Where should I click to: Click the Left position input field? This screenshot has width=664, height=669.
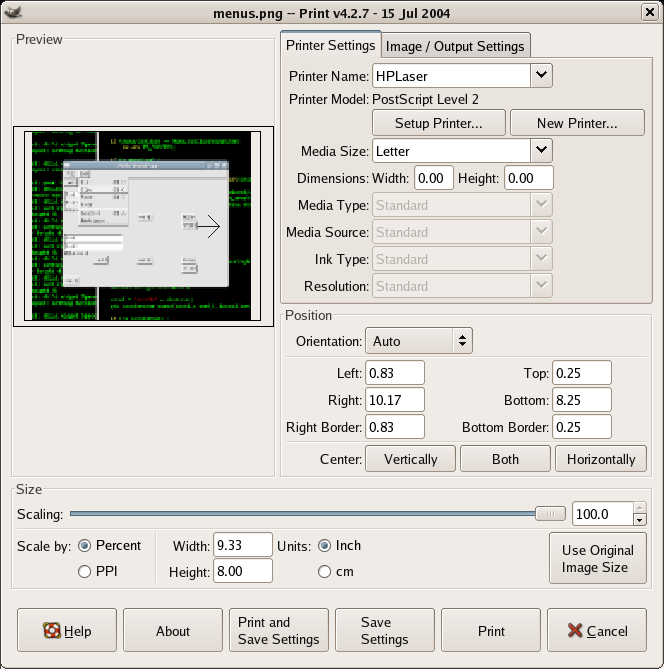395,373
